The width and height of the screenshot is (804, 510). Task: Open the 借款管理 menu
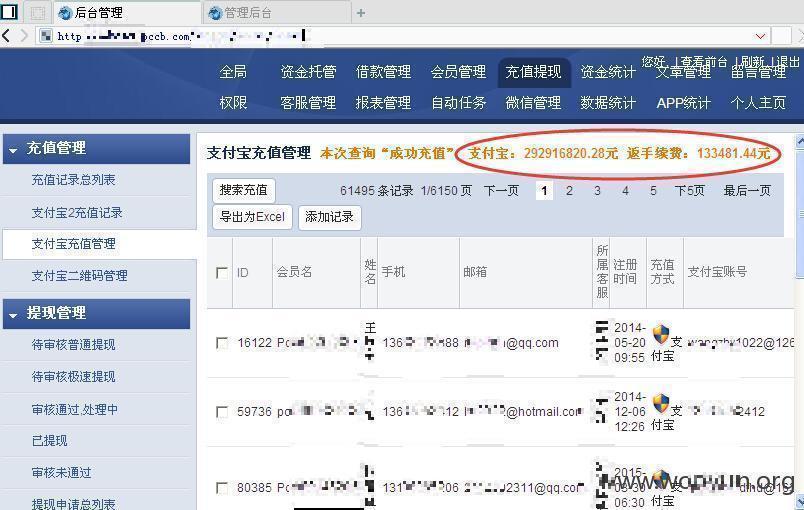click(x=383, y=72)
